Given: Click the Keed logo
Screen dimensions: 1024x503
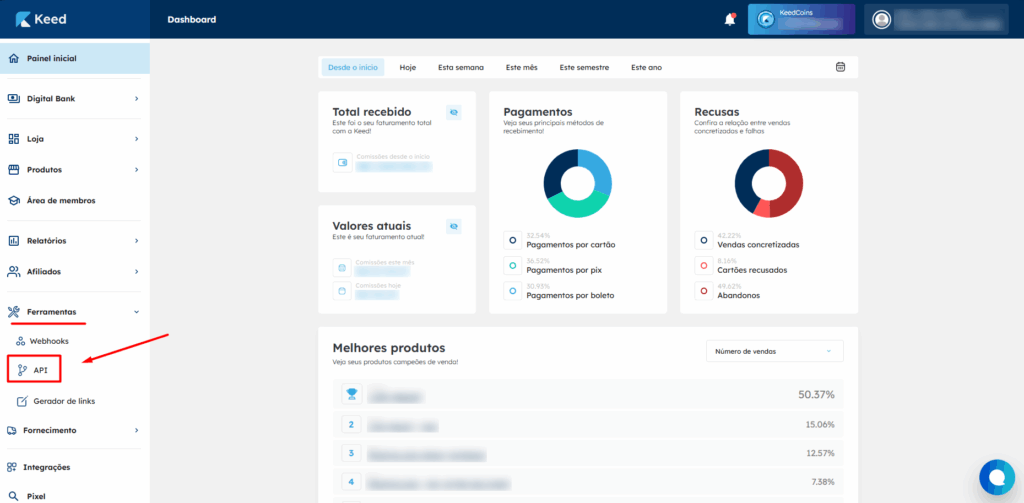Looking at the screenshot, I should [37, 19].
